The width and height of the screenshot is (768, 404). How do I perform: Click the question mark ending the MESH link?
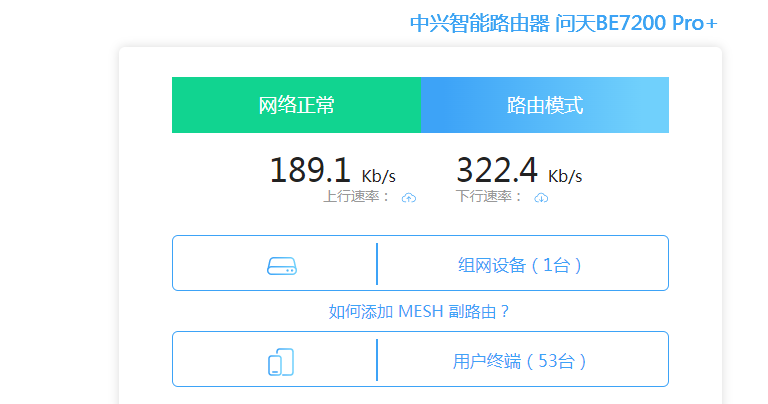[504, 311]
